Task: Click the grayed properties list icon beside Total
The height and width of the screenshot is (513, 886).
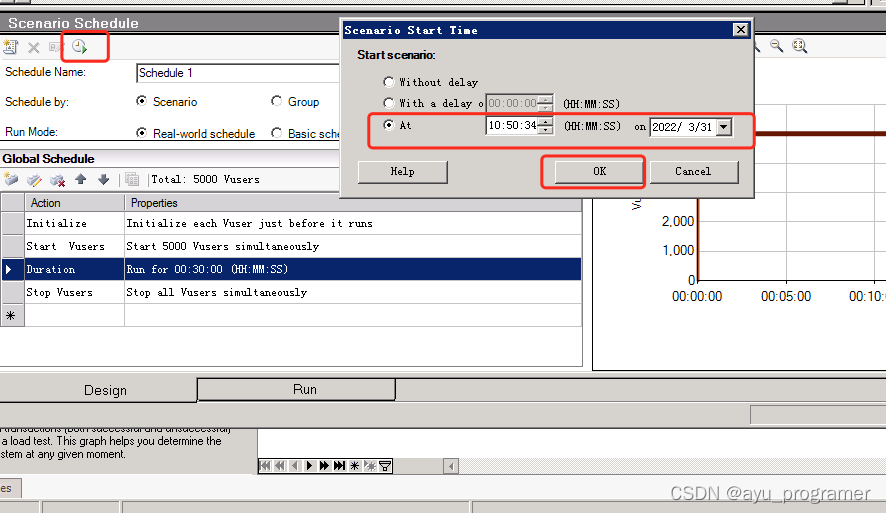Action: coord(132,180)
